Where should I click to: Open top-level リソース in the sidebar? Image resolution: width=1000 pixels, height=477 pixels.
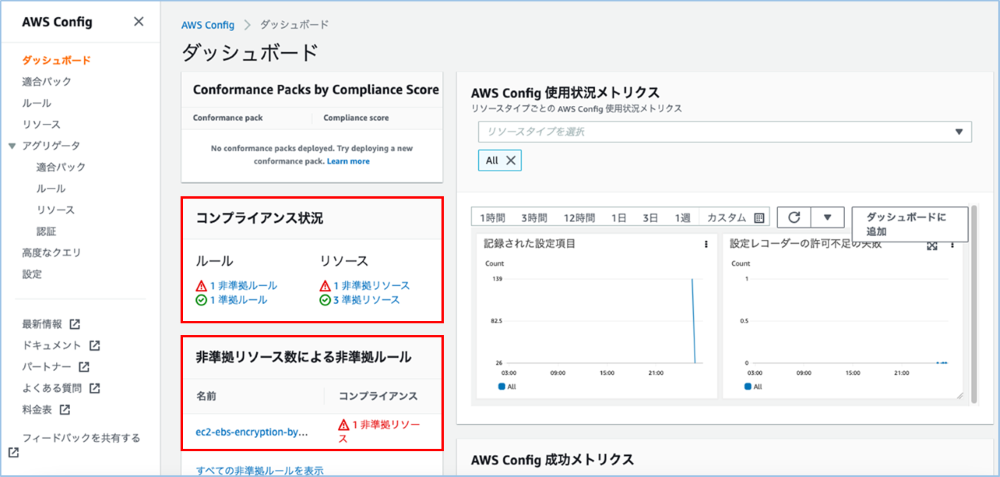pyautogui.click(x=41, y=124)
